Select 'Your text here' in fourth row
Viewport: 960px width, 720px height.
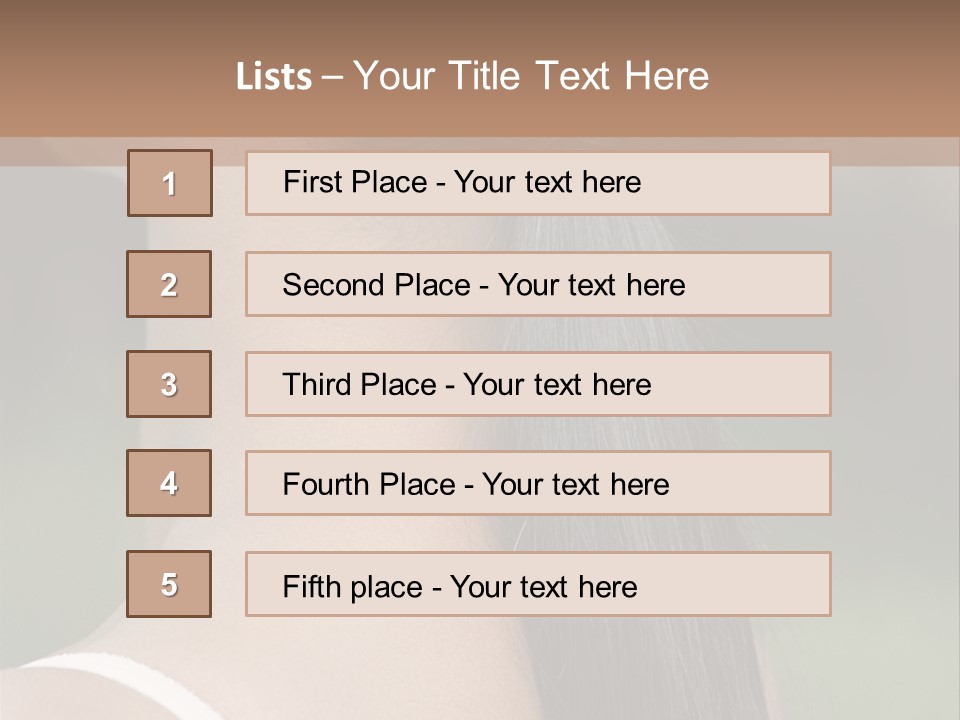(x=576, y=484)
